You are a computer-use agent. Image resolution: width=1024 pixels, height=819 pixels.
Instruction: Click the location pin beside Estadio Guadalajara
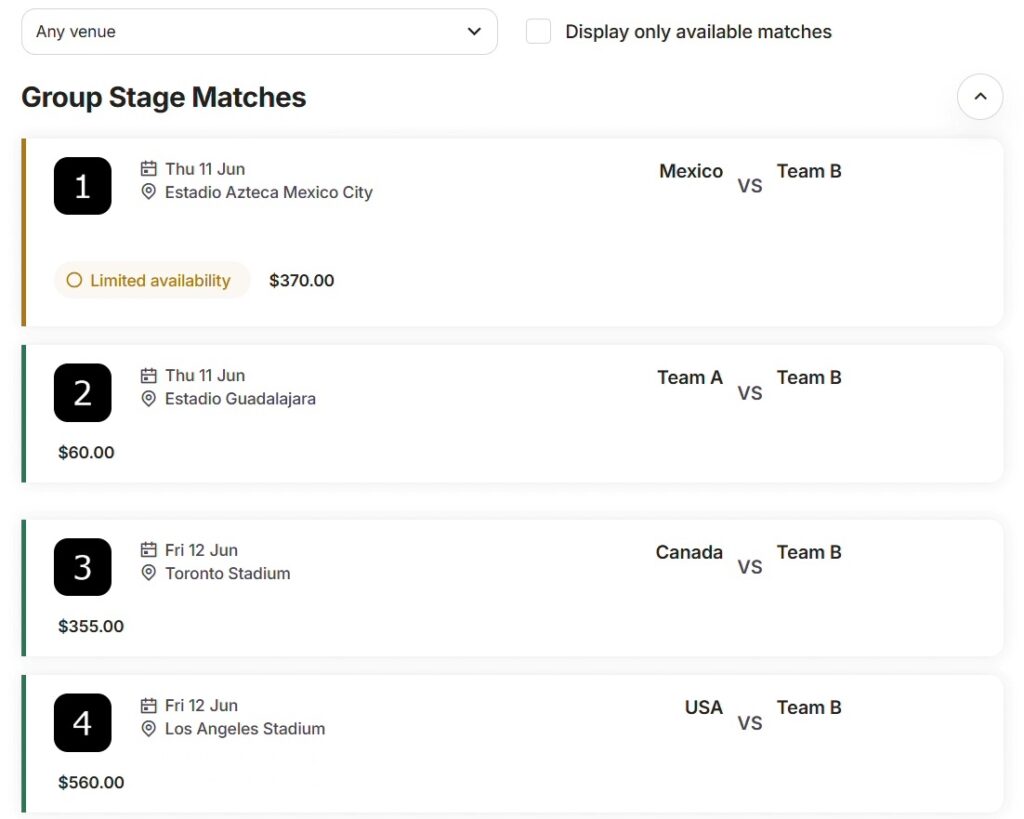point(149,399)
